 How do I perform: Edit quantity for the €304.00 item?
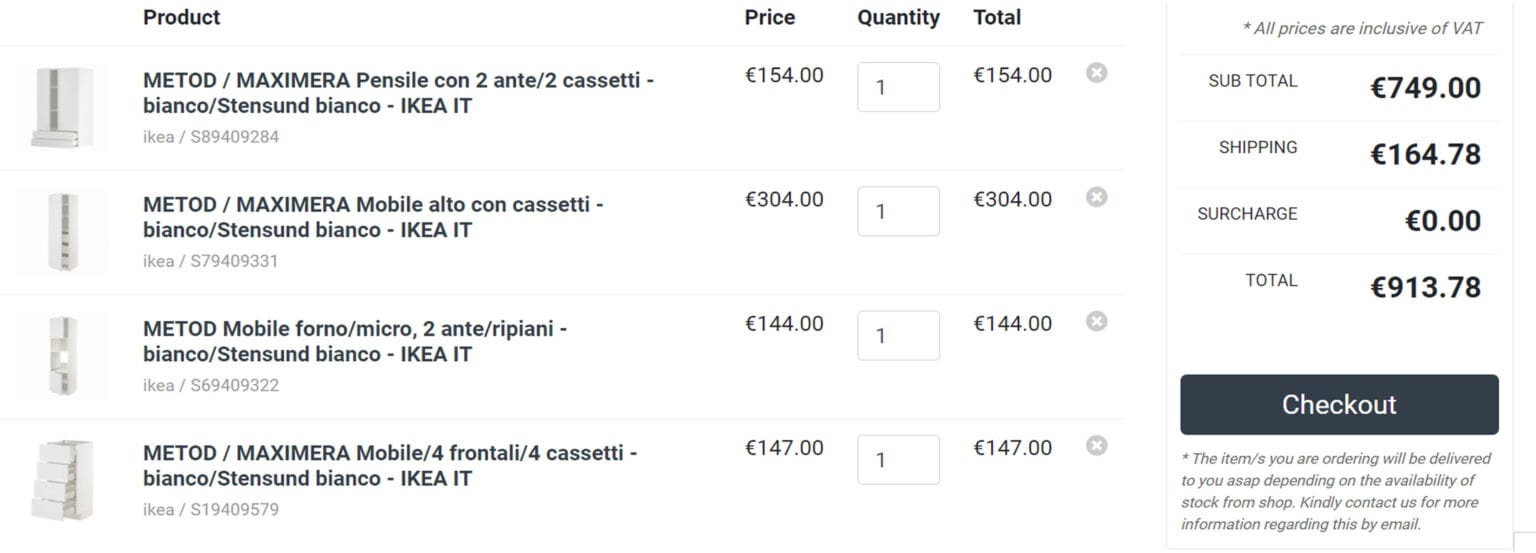(897, 211)
